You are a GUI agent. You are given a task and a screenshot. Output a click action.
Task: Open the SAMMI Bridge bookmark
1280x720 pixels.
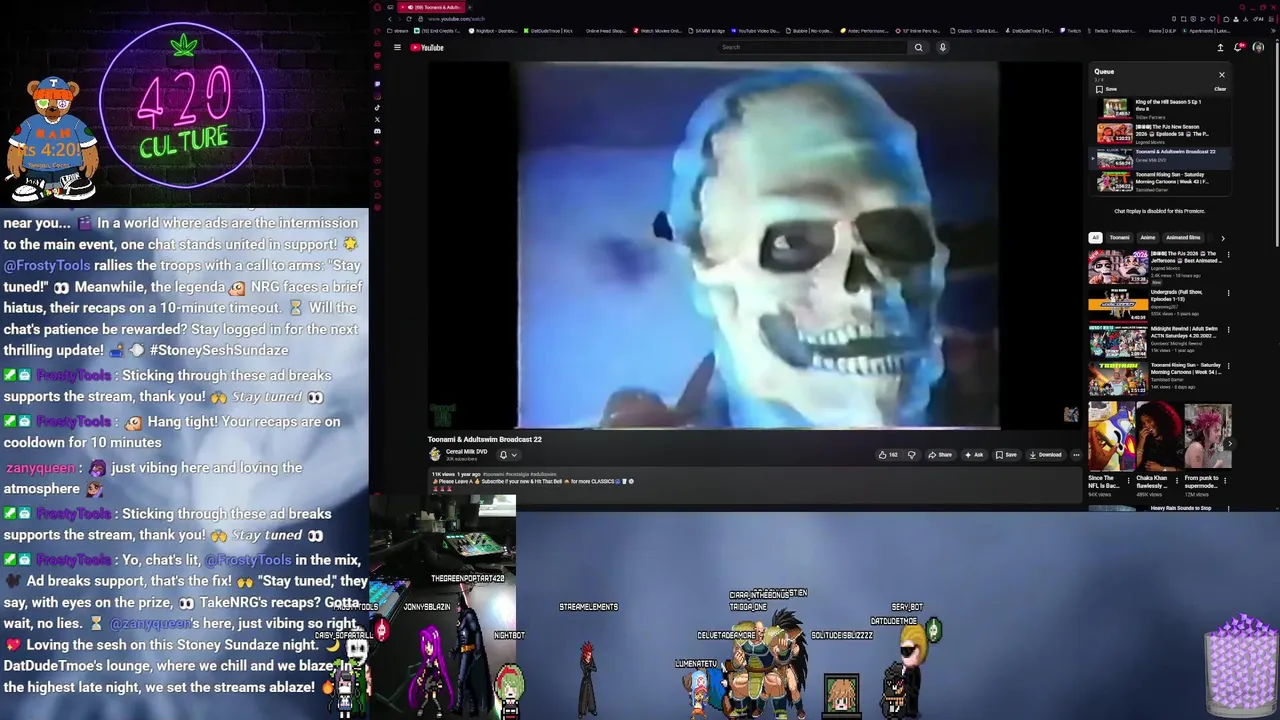coord(708,31)
